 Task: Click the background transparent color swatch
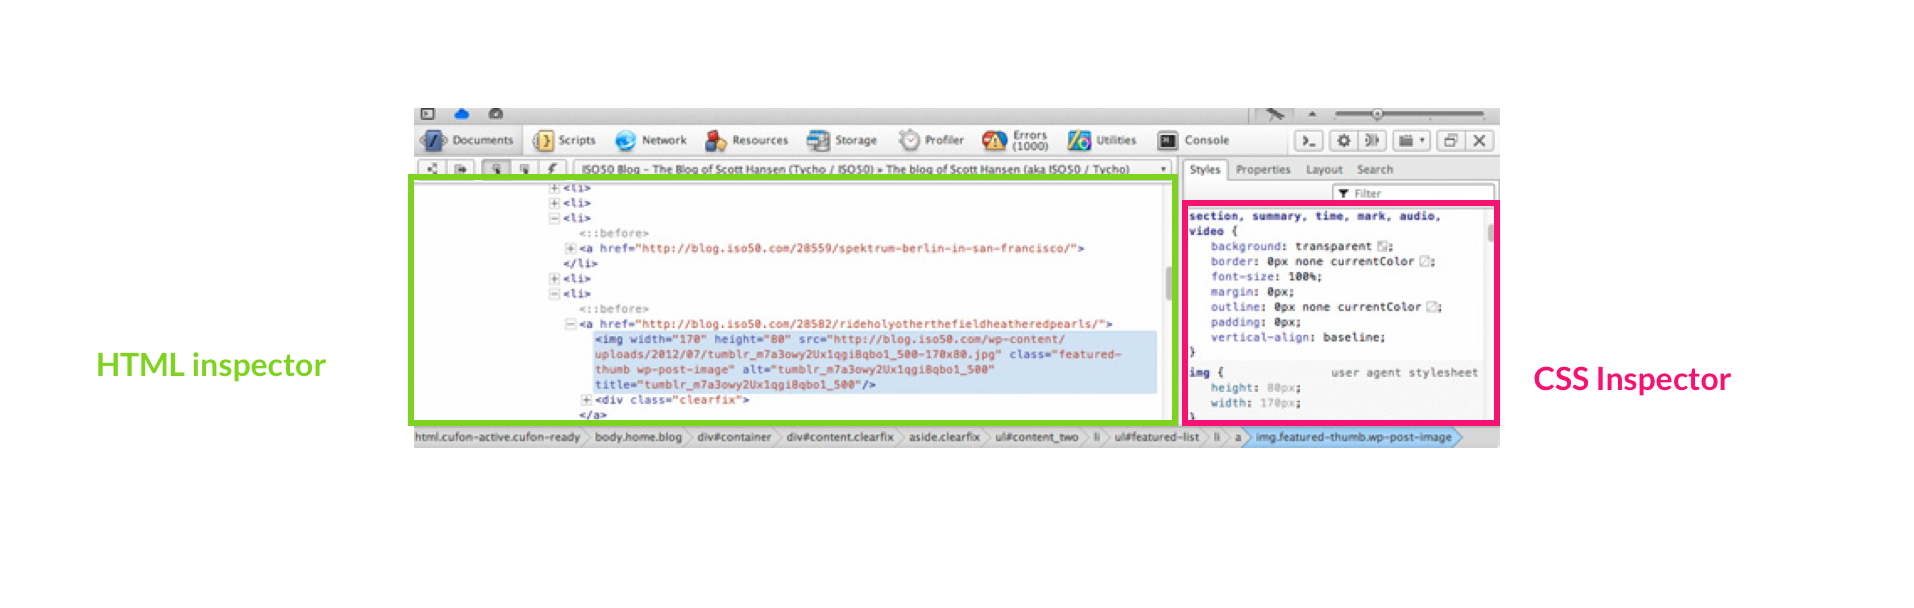pyautogui.click(x=1383, y=246)
